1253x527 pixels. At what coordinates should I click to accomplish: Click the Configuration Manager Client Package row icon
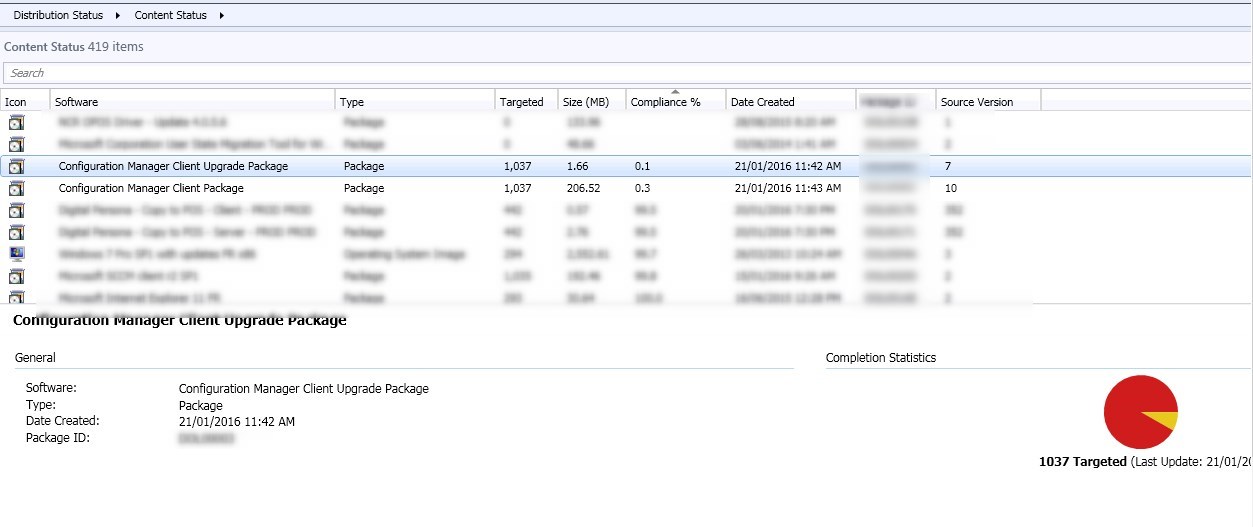[16, 188]
